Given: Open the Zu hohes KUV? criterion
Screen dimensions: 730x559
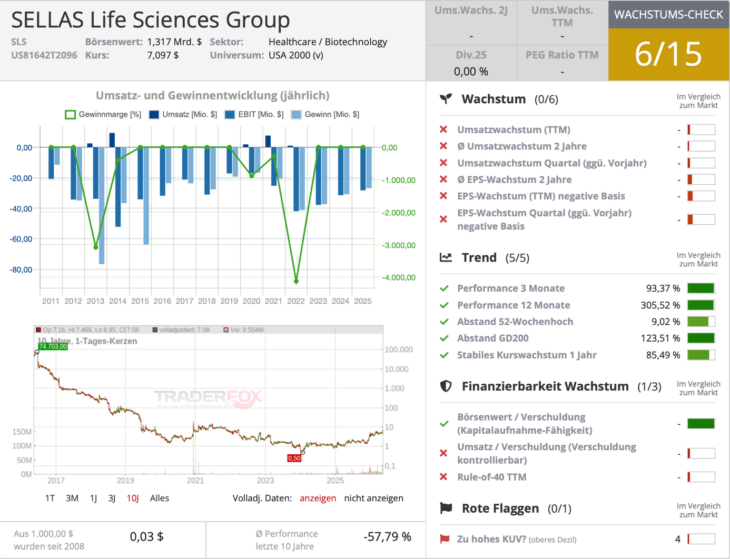Looking at the screenshot, I should (x=517, y=539).
